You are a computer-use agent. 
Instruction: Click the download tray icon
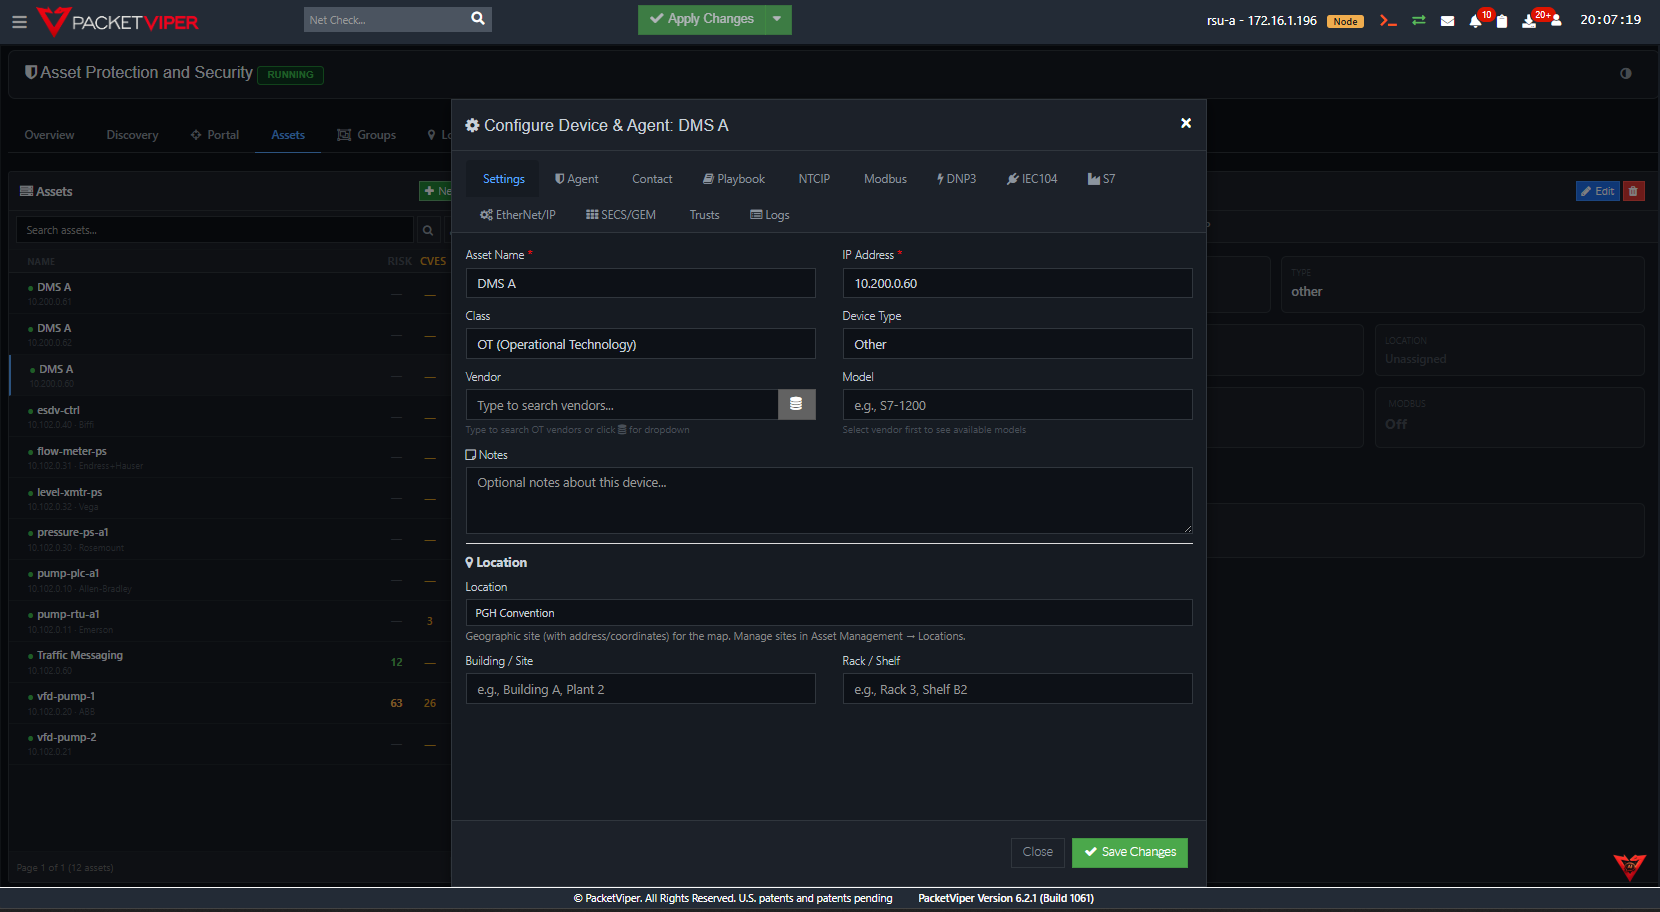[1529, 21]
